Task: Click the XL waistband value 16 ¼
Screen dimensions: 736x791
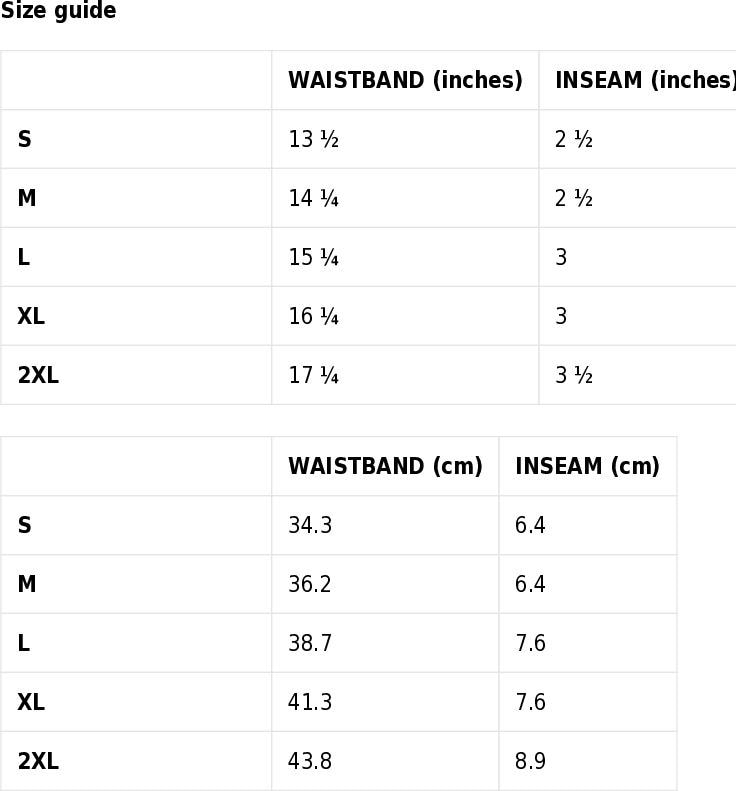Action: 313,316
